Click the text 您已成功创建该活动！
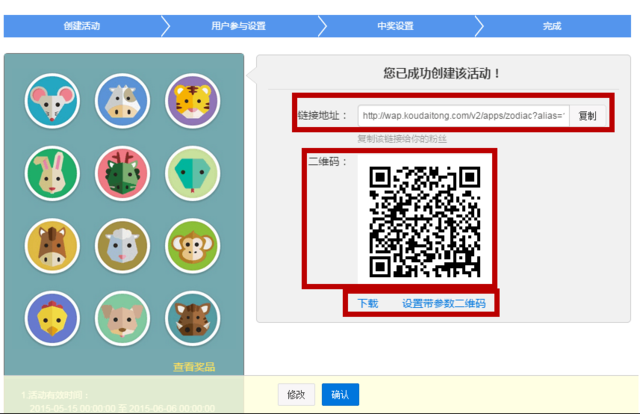The height and width of the screenshot is (414, 640). (442, 73)
